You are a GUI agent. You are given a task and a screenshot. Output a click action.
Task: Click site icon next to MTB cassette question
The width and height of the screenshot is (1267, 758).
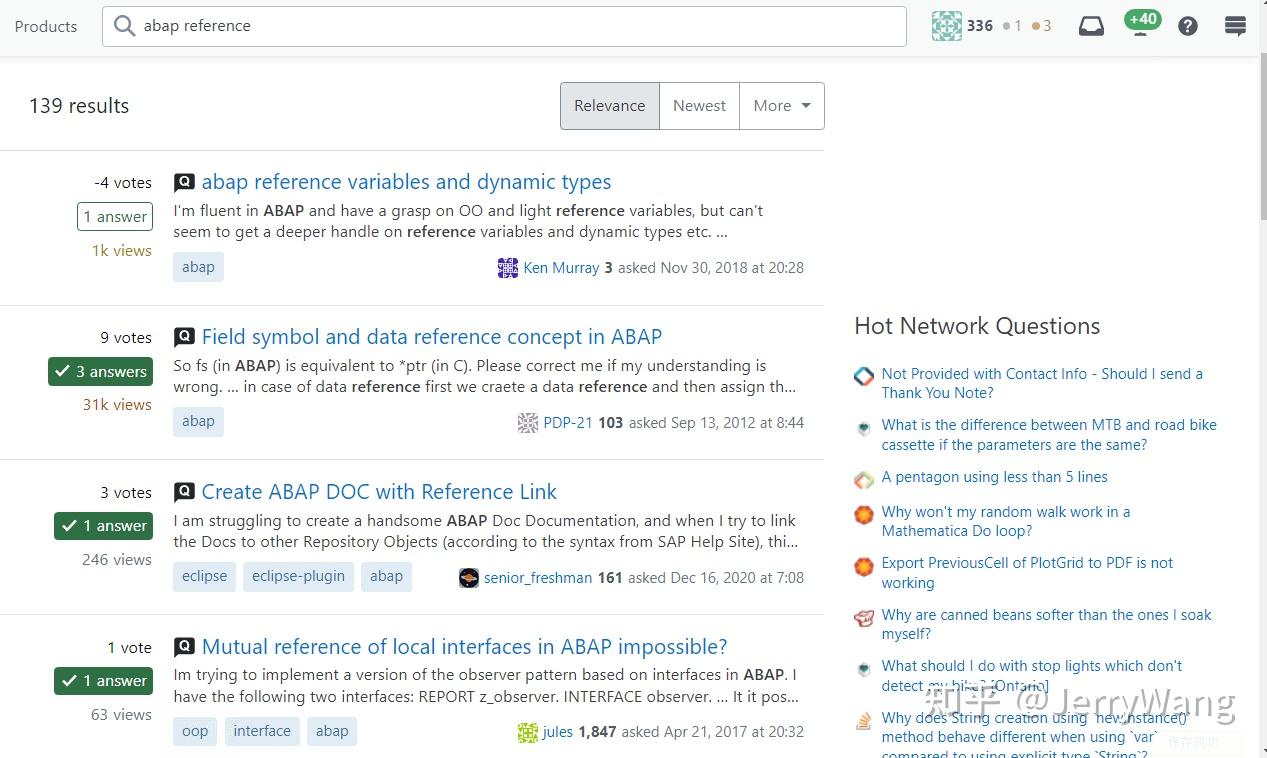point(864,428)
